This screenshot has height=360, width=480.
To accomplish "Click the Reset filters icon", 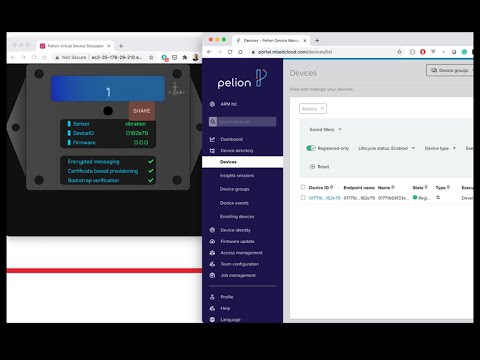I will click(312, 166).
